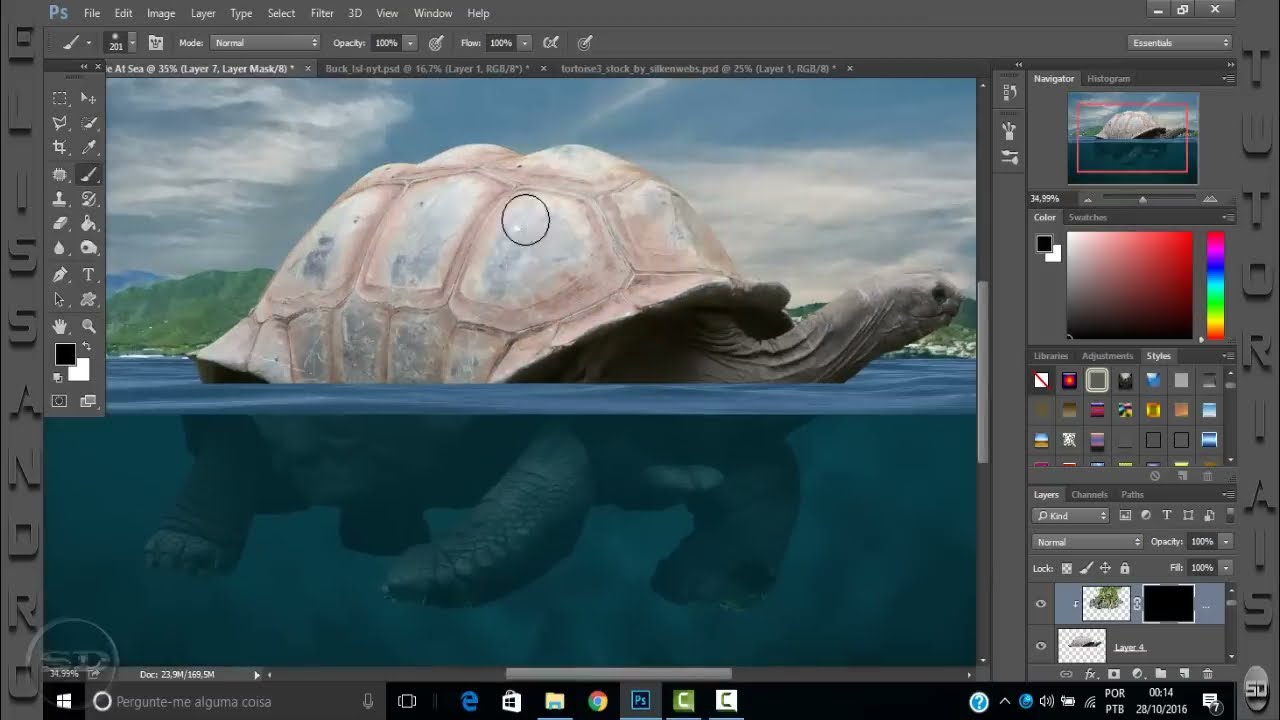1280x720 pixels.
Task: Swap foreground and background colors
Action: [x=85, y=346]
